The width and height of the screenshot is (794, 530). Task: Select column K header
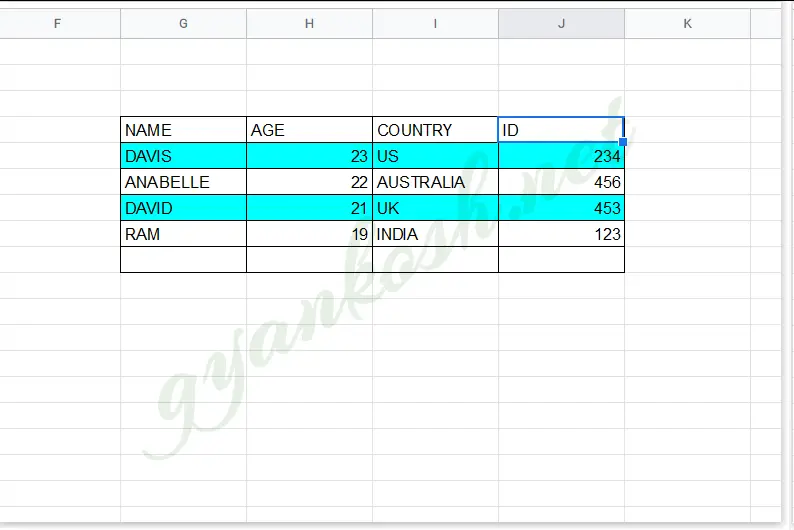pos(688,23)
